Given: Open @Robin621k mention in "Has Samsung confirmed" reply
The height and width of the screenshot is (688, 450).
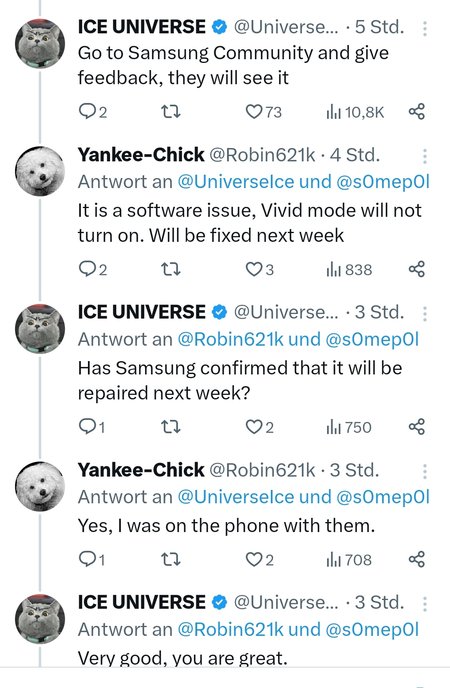Looking at the screenshot, I should click(x=230, y=339).
